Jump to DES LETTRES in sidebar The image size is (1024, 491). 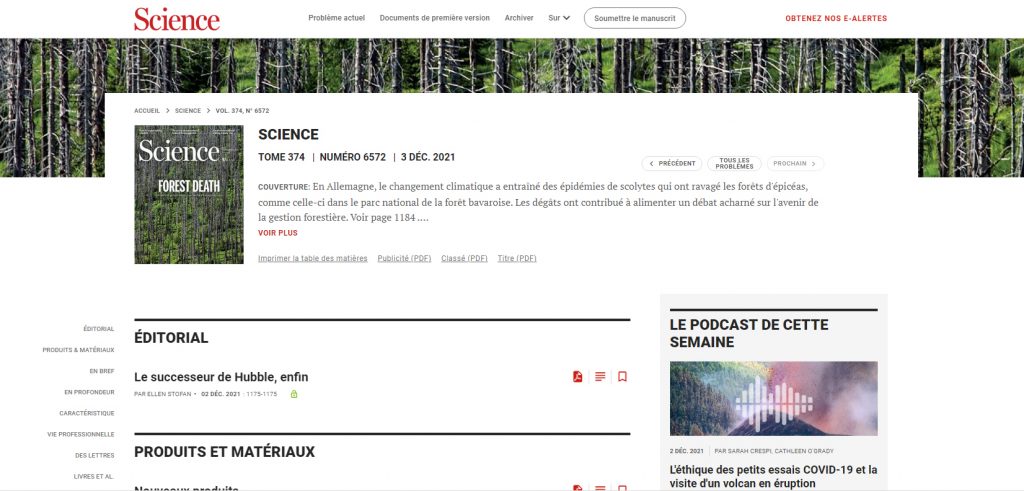pyautogui.click(x=95, y=456)
